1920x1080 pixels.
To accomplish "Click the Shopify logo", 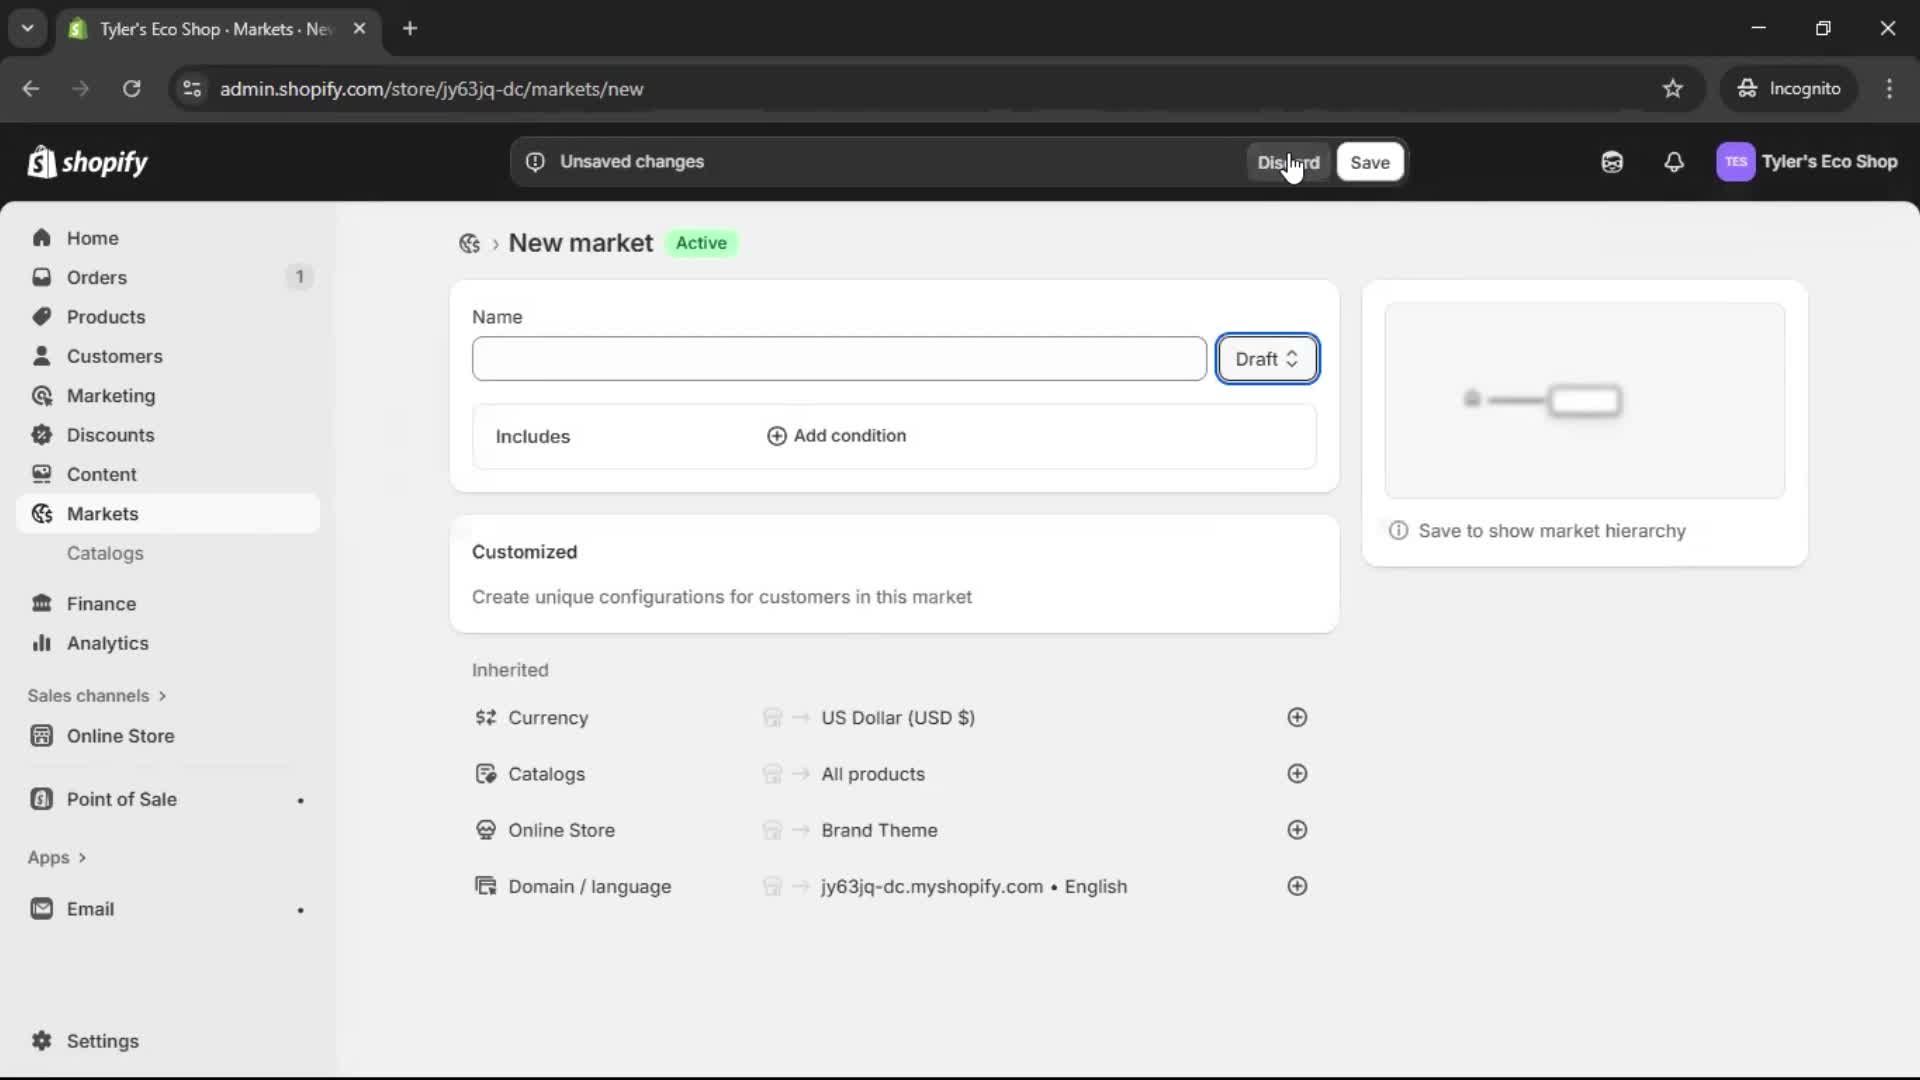I will (x=88, y=161).
